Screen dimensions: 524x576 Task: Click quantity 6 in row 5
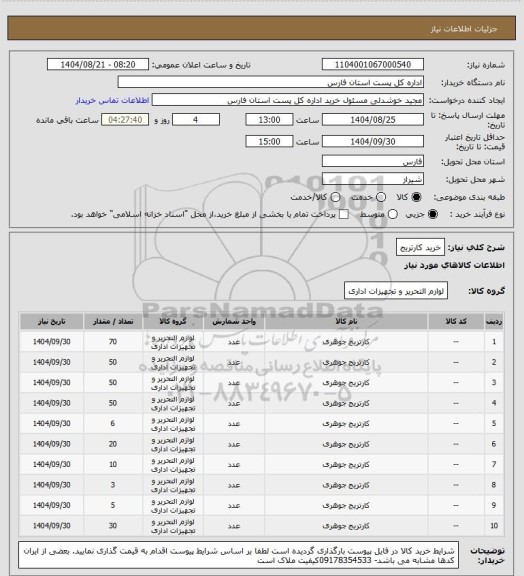click(113, 424)
